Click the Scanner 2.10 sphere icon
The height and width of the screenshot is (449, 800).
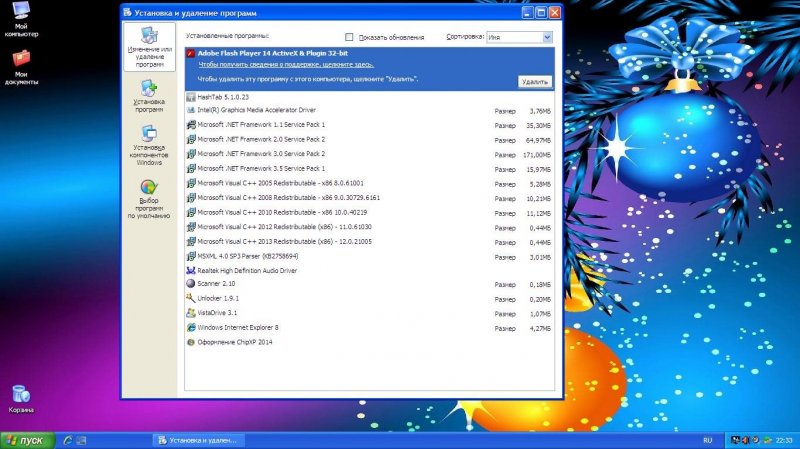coord(191,284)
